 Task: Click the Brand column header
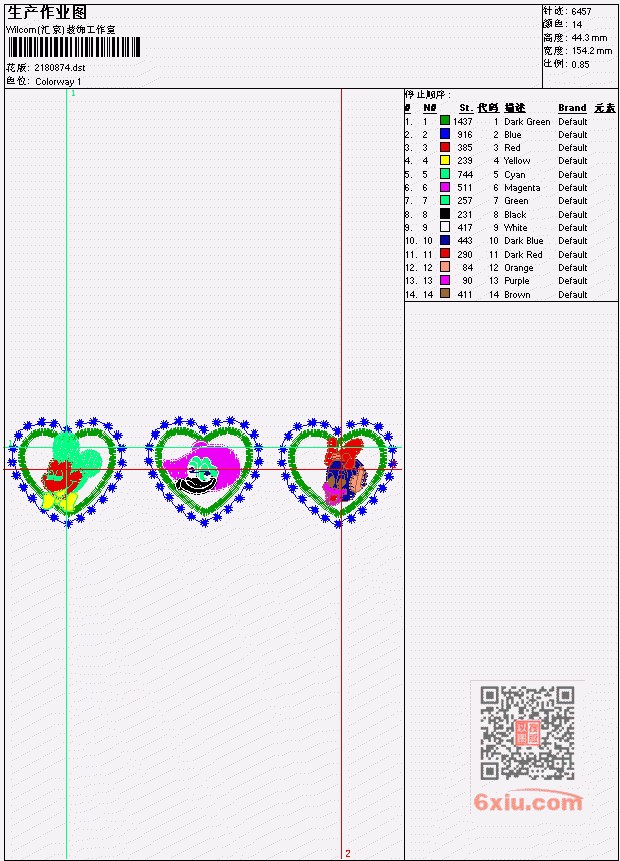[572, 108]
